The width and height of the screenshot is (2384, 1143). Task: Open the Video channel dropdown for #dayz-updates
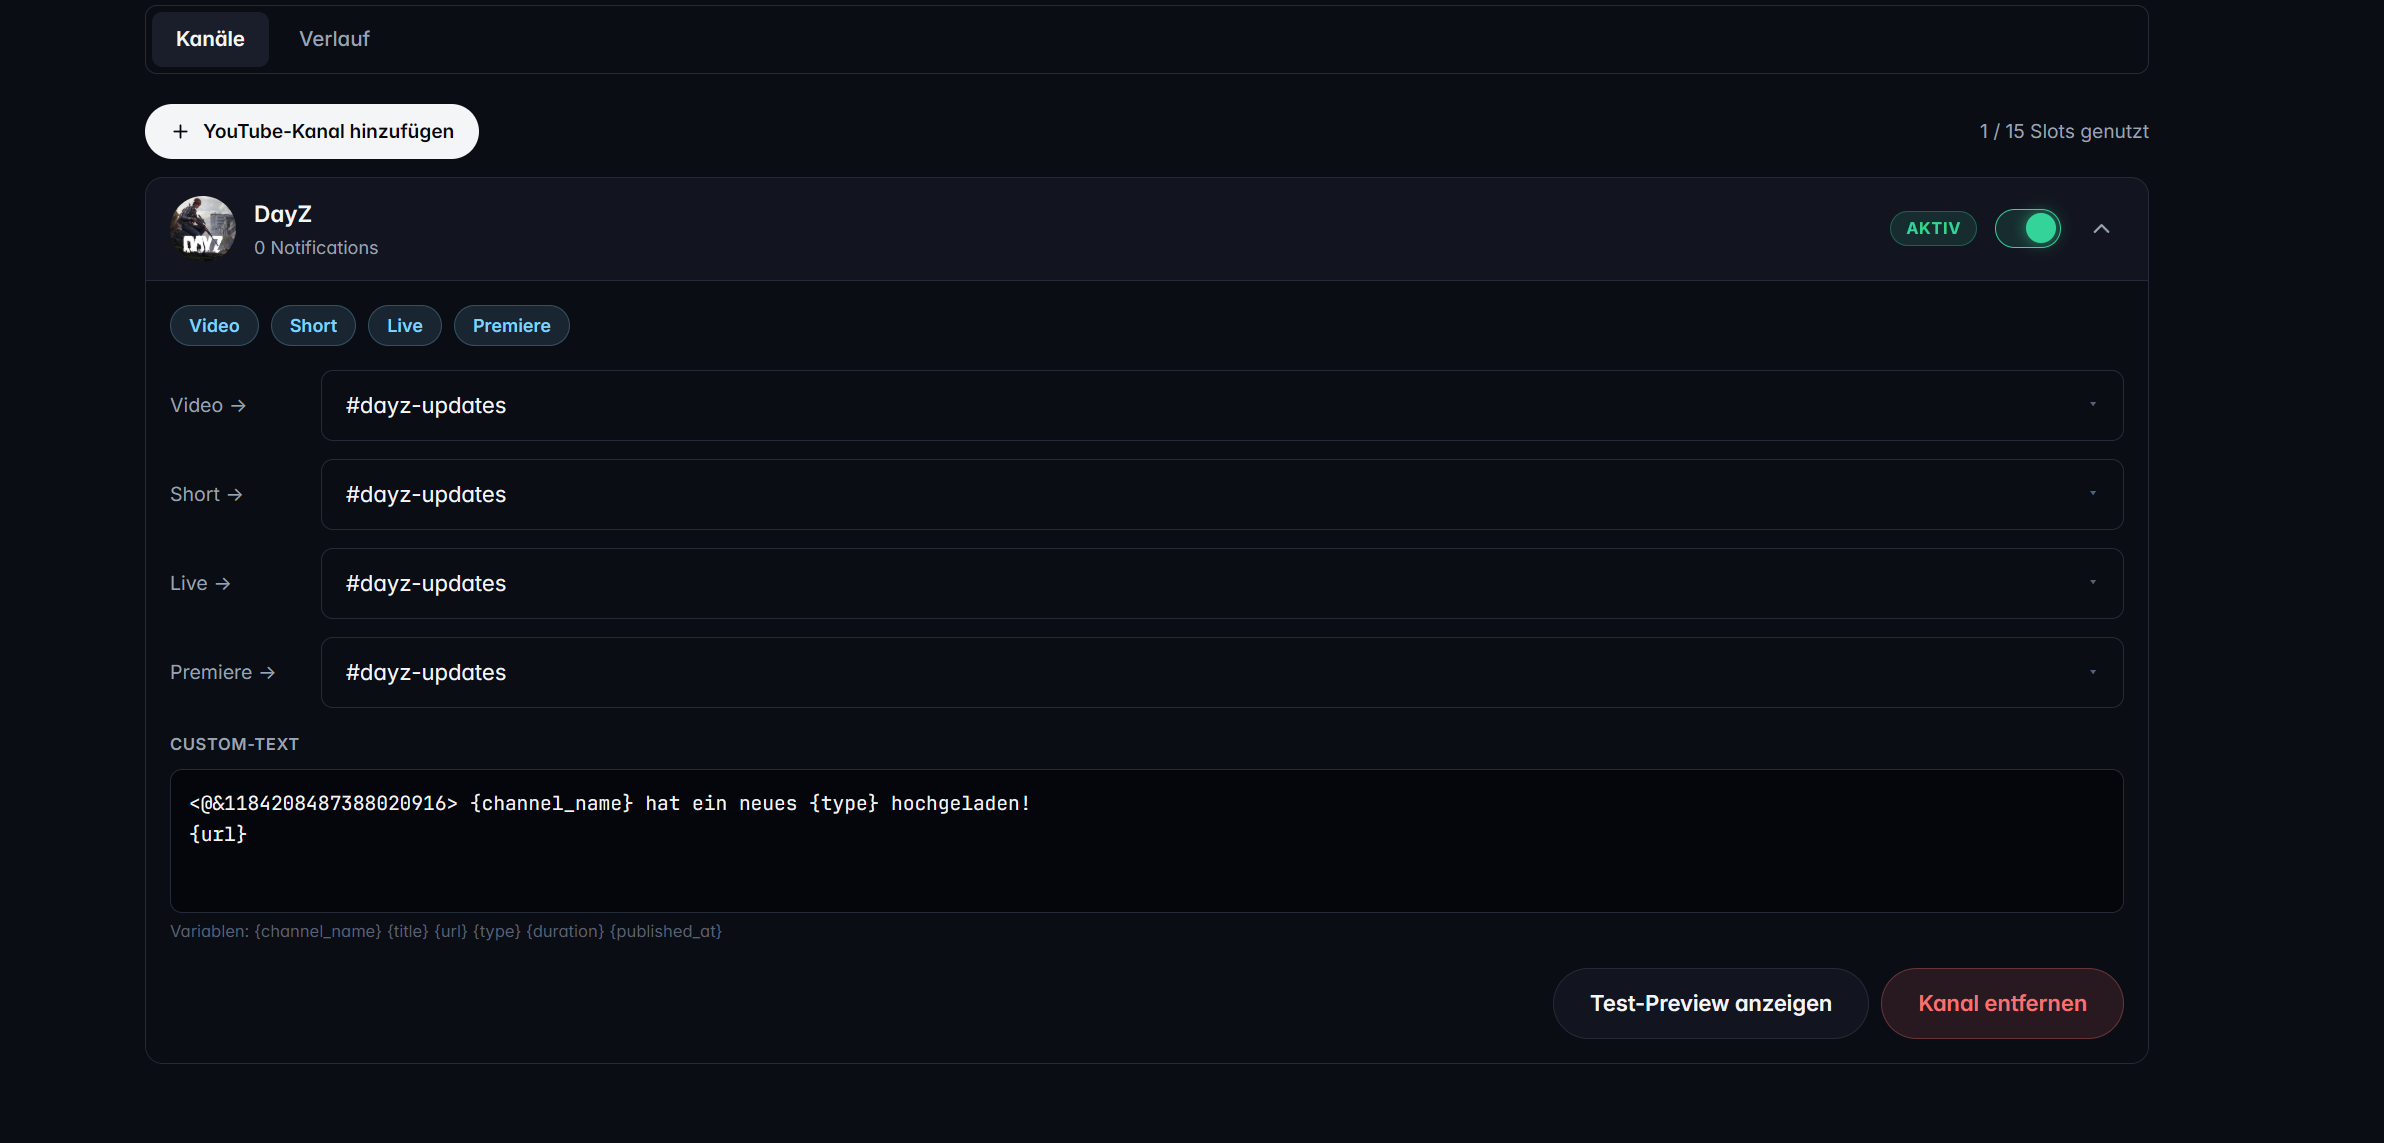point(2095,405)
